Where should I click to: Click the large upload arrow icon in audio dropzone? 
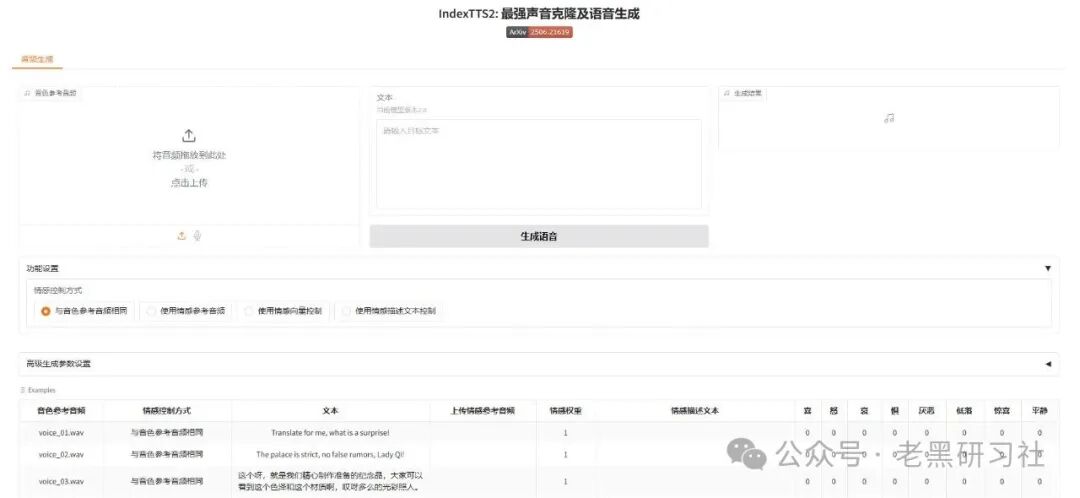(189, 136)
